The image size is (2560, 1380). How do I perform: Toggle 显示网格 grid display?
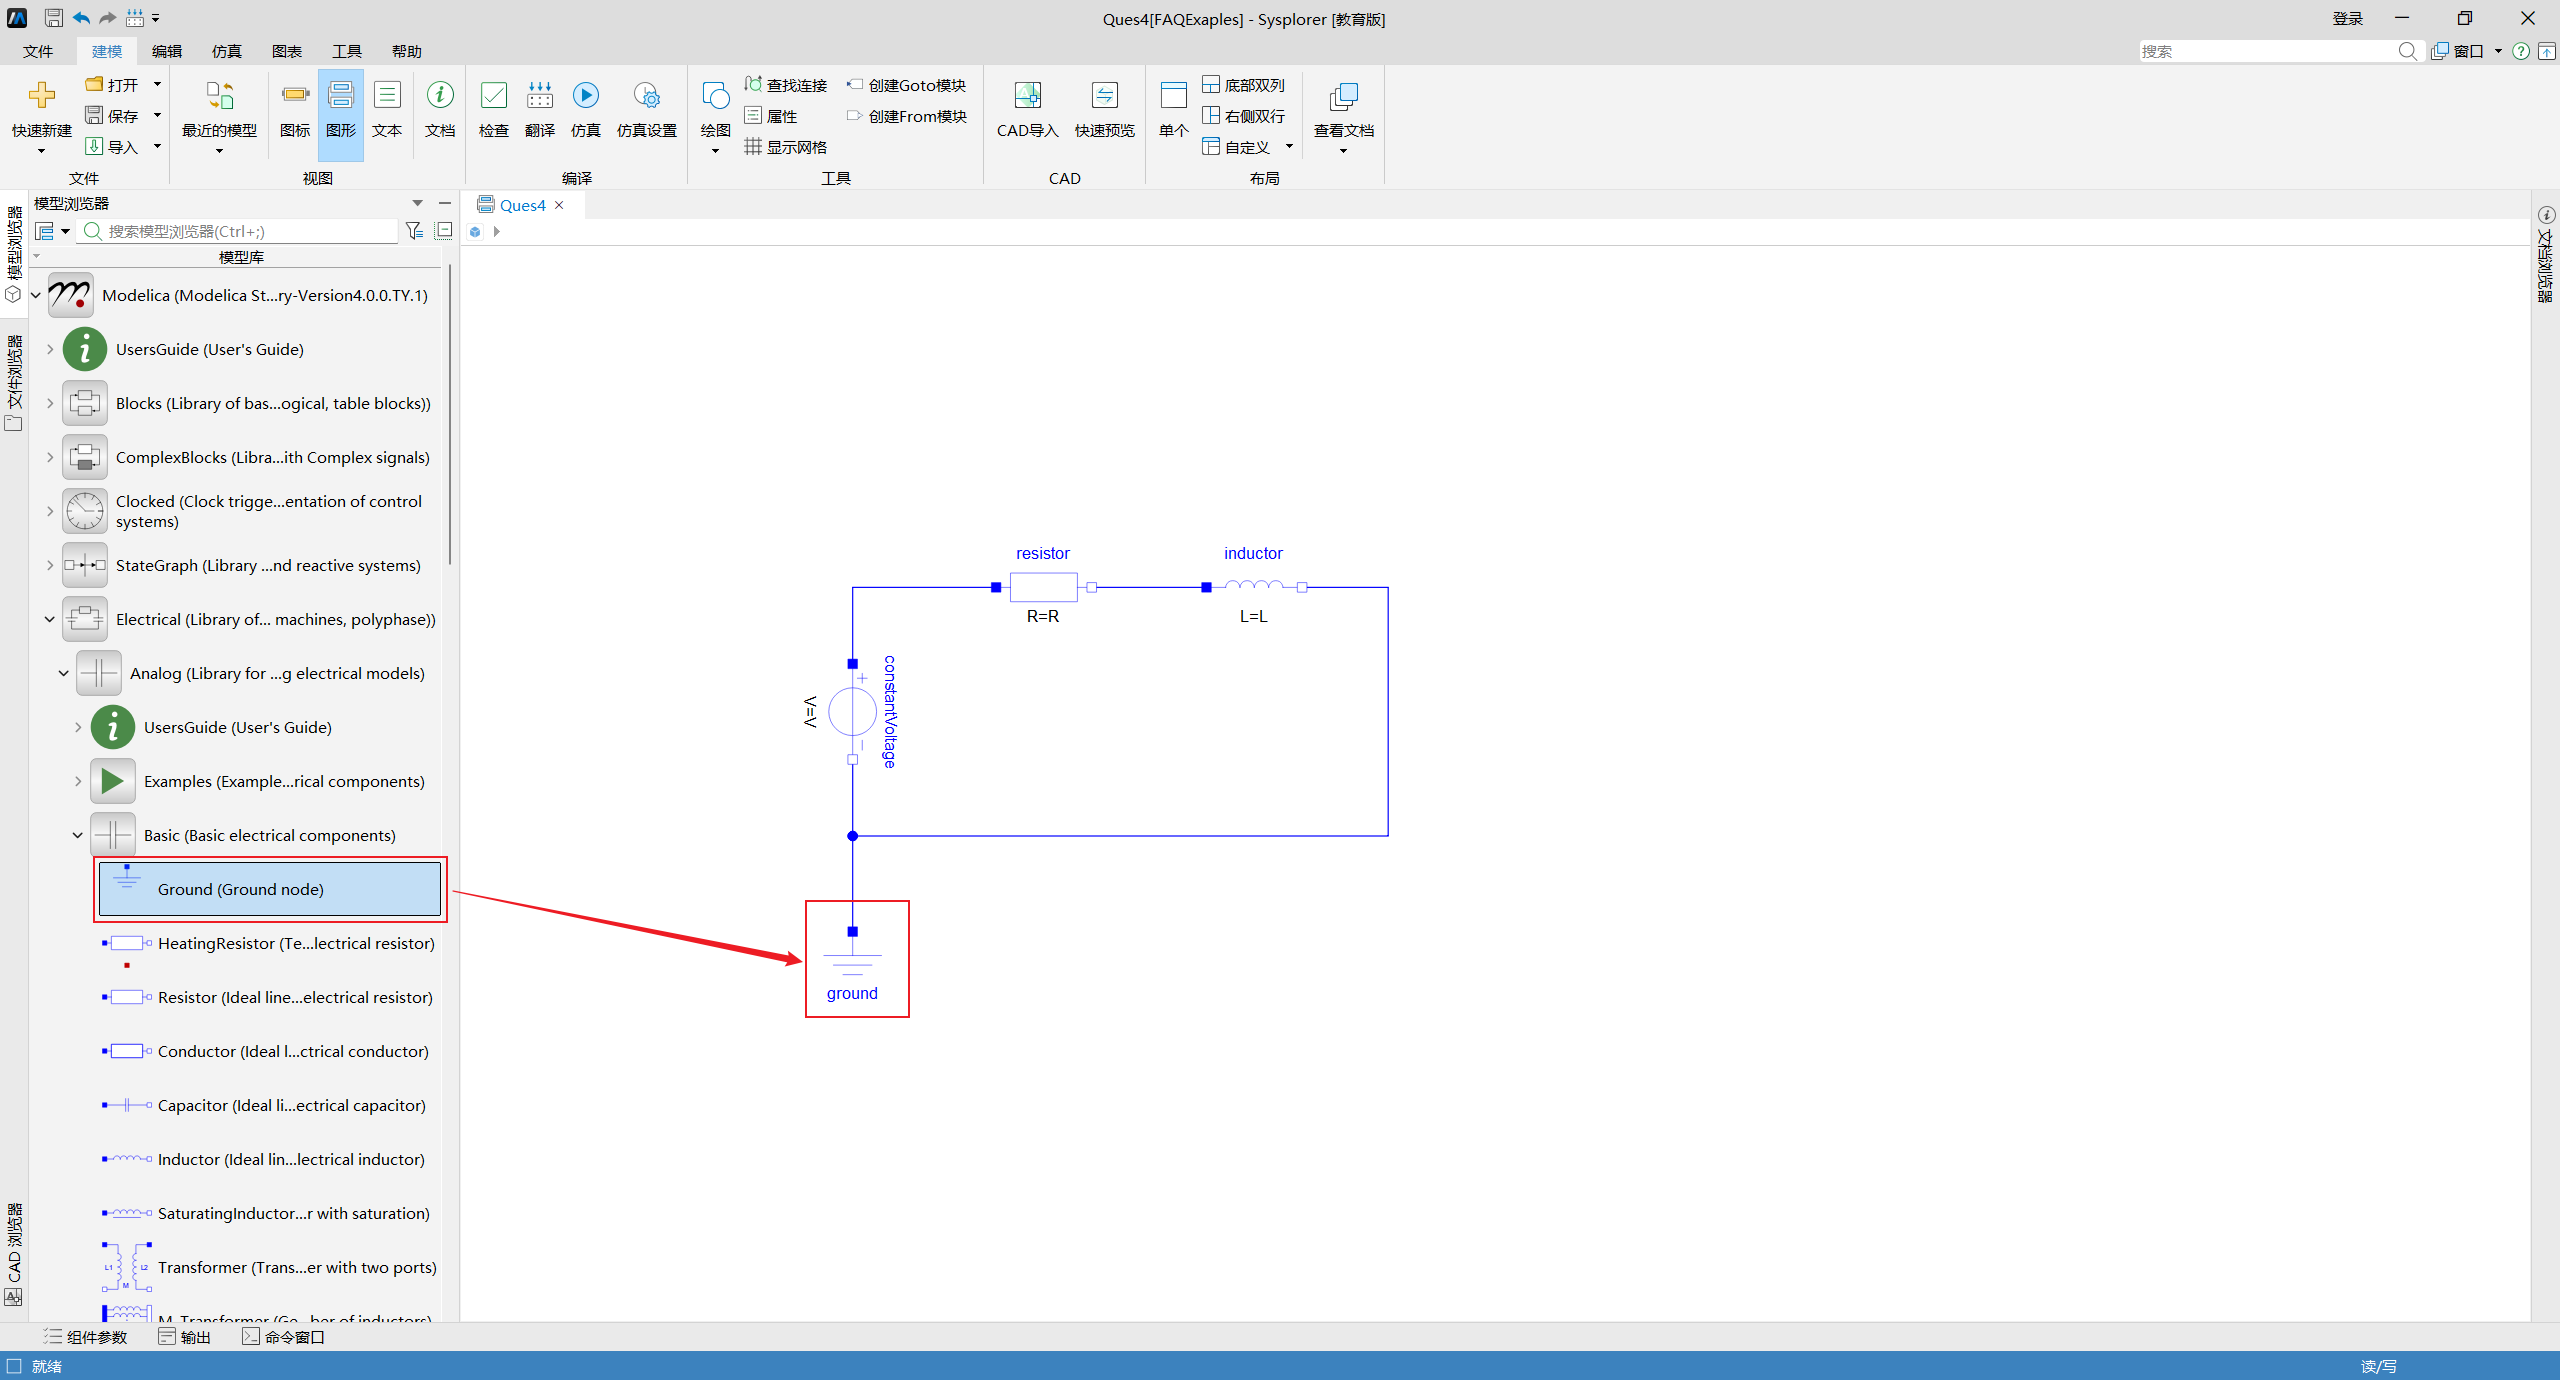coord(786,148)
